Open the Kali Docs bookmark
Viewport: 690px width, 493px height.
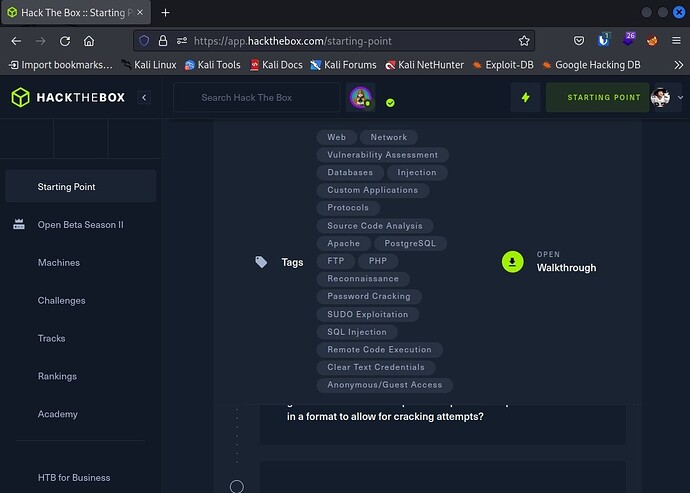(x=276, y=65)
